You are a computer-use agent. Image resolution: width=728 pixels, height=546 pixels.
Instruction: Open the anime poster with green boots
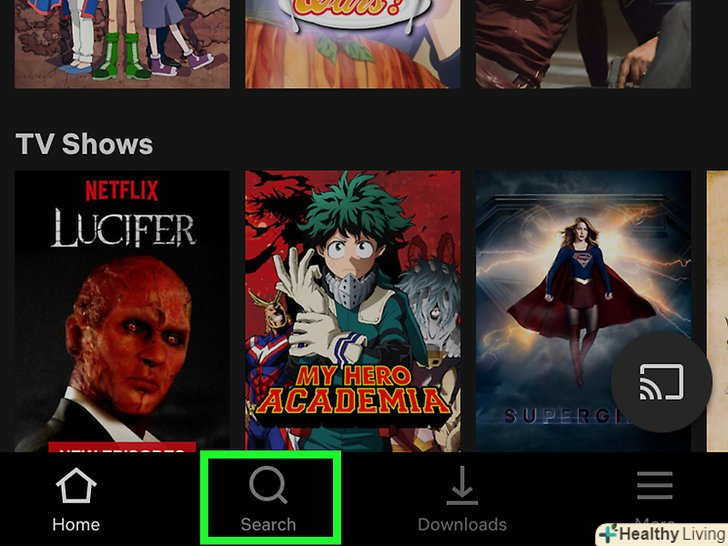[122, 44]
